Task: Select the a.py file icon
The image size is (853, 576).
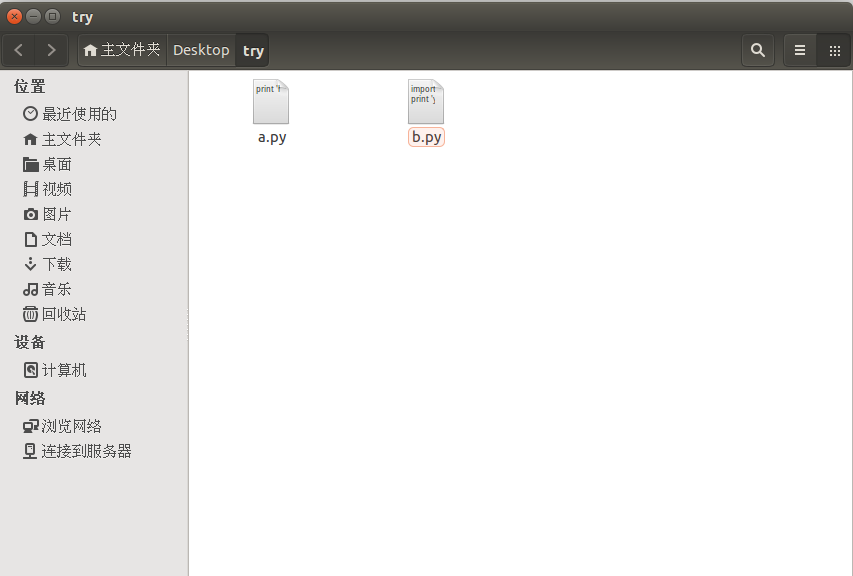Action: pyautogui.click(x=271, y=102)
